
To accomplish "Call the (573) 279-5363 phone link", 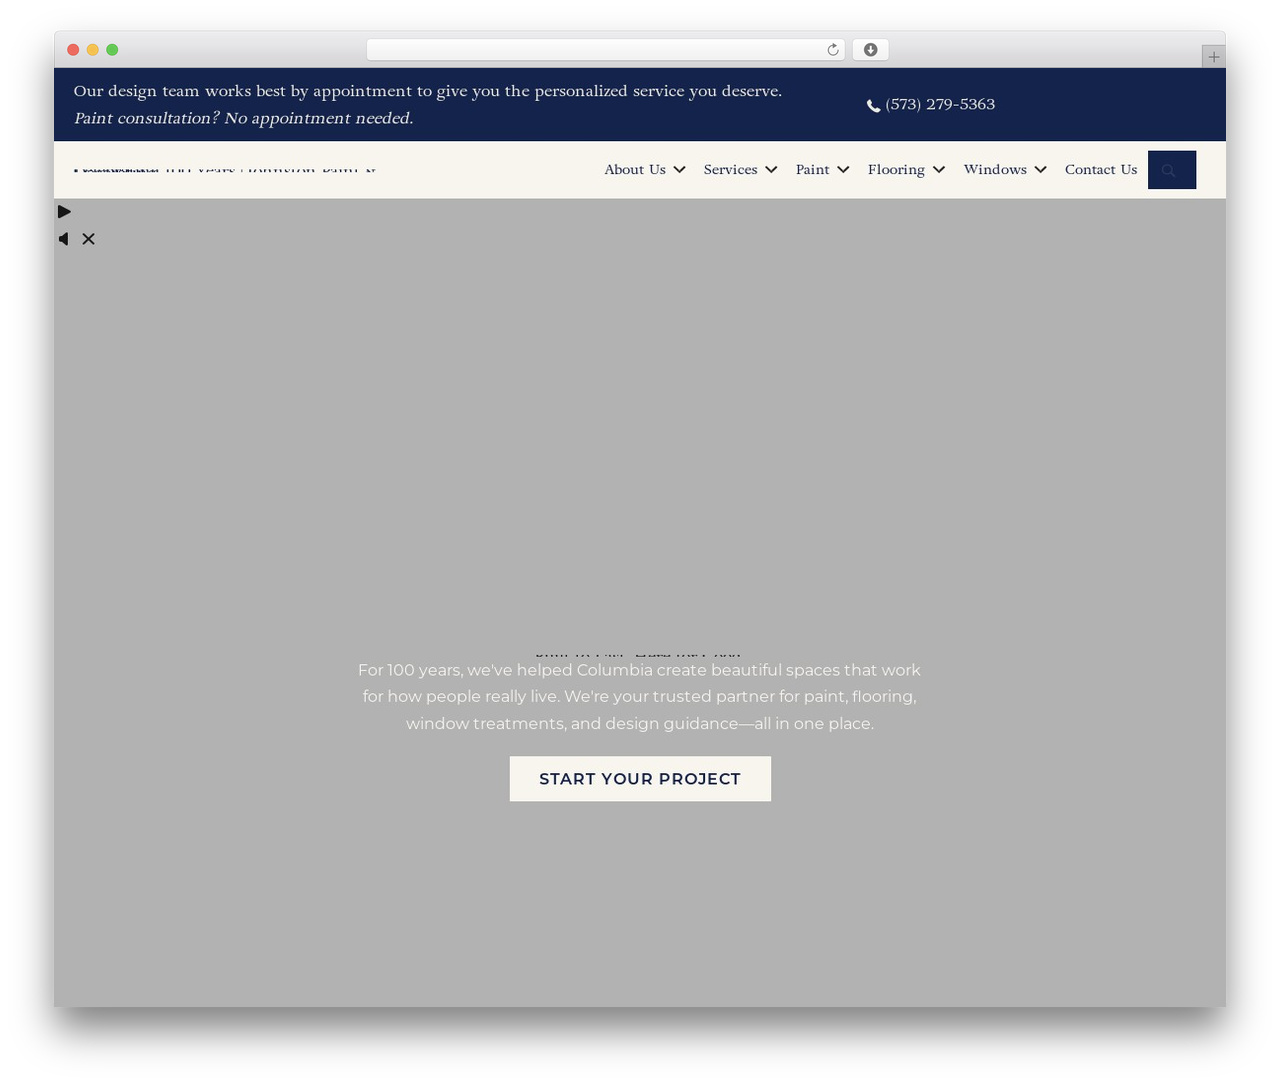I will pos(940,104).
